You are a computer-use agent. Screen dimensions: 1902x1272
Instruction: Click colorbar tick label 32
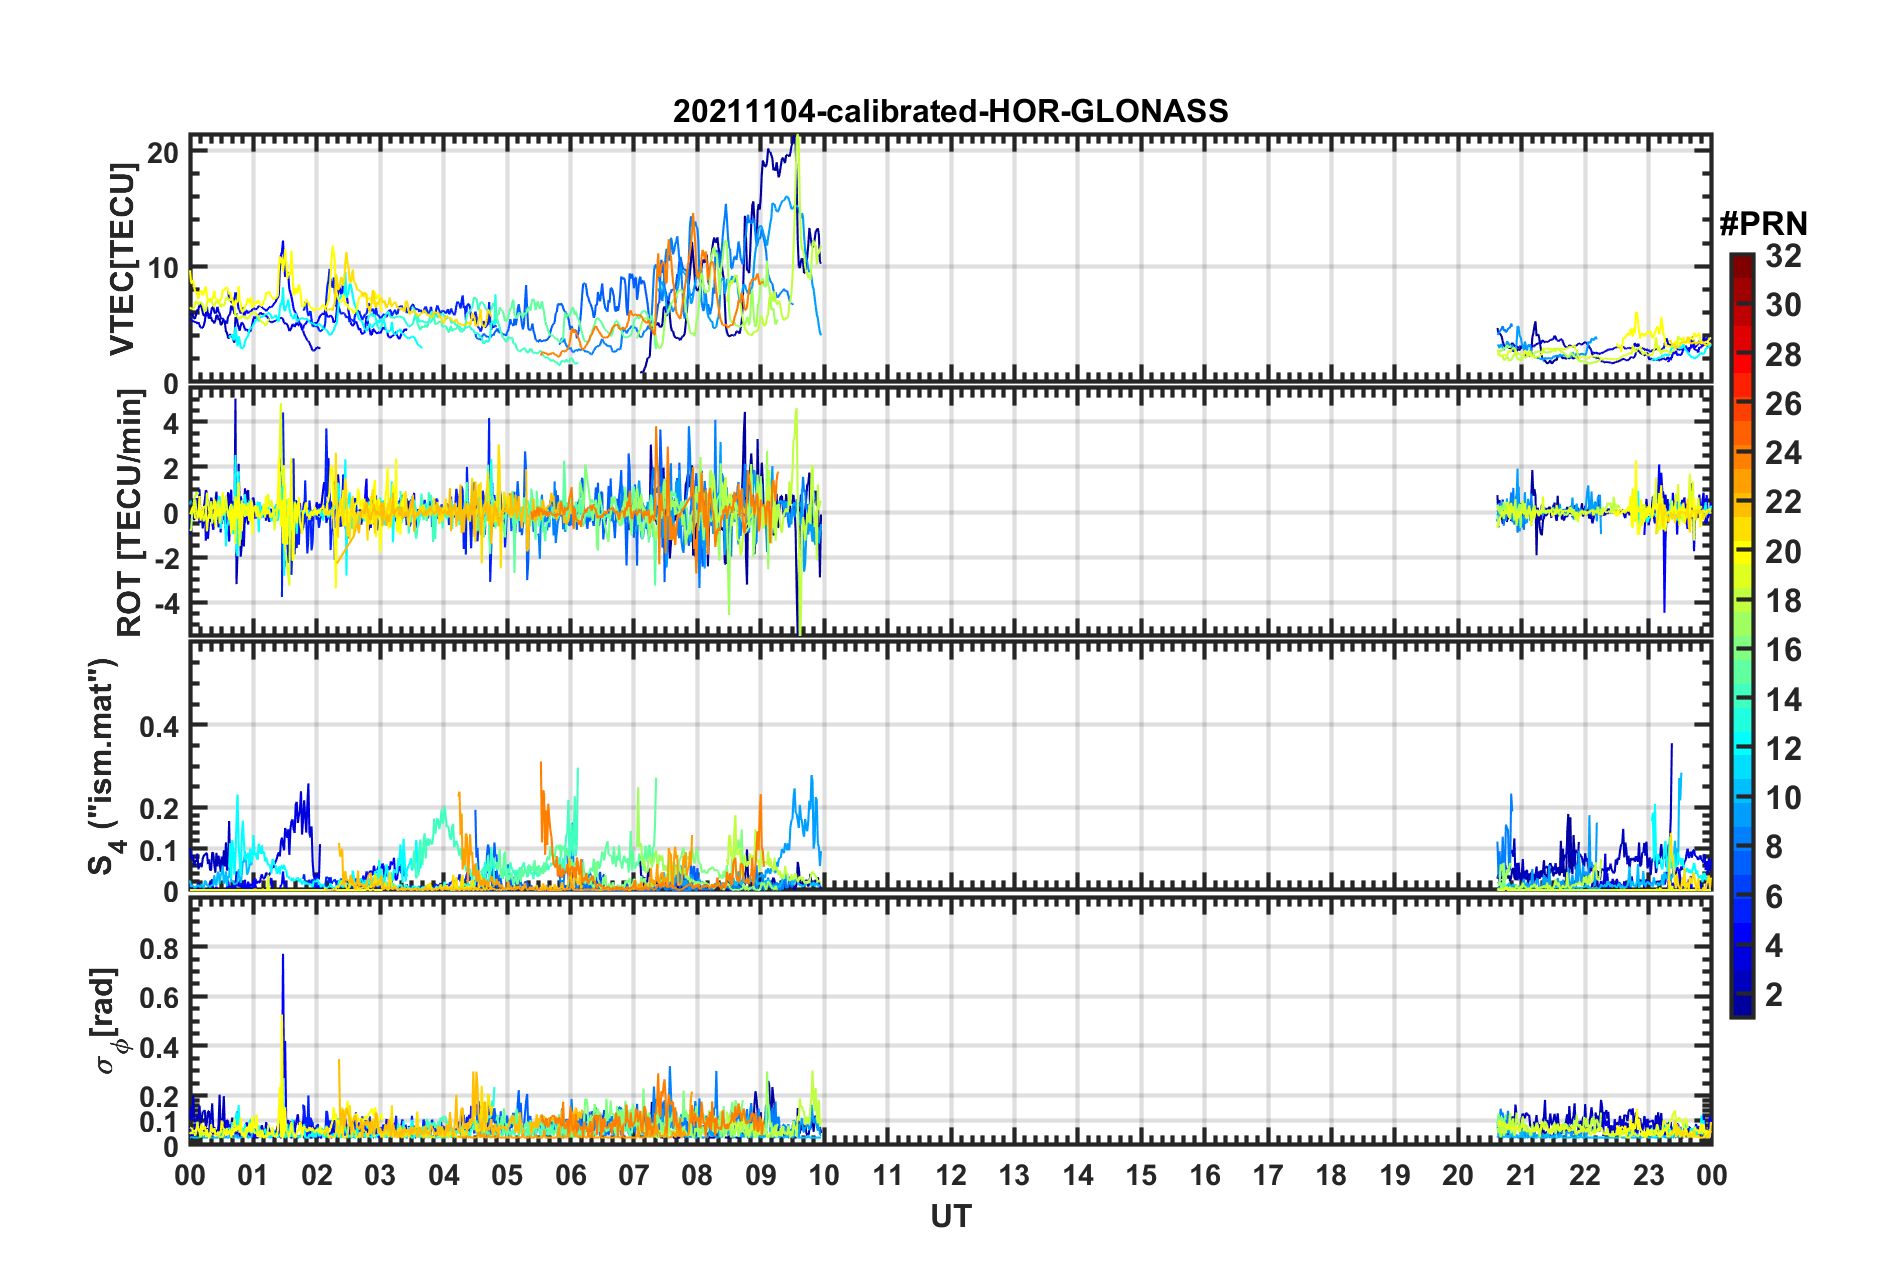click(x=1783, y=256)
